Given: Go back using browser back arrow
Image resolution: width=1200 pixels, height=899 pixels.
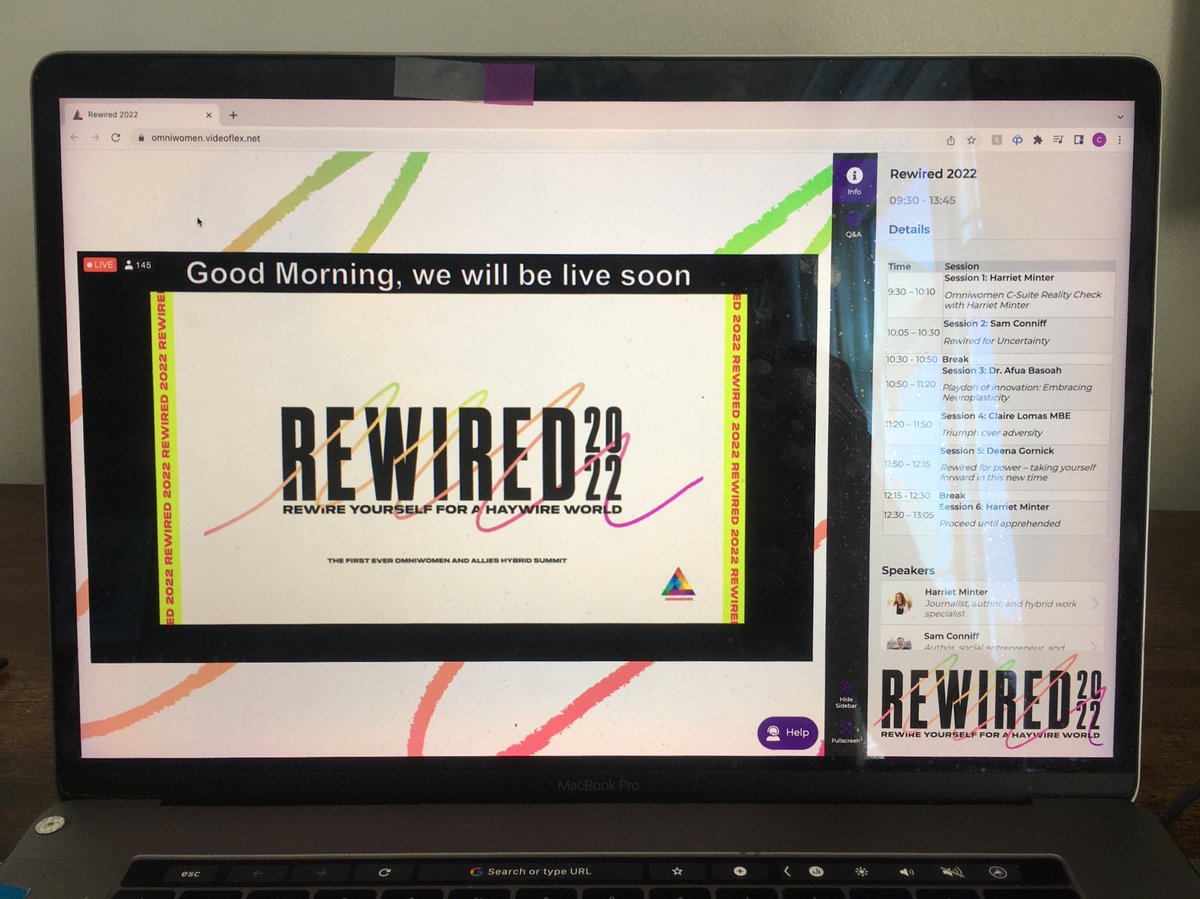Looking at the screenshot, I should [75, 137].
